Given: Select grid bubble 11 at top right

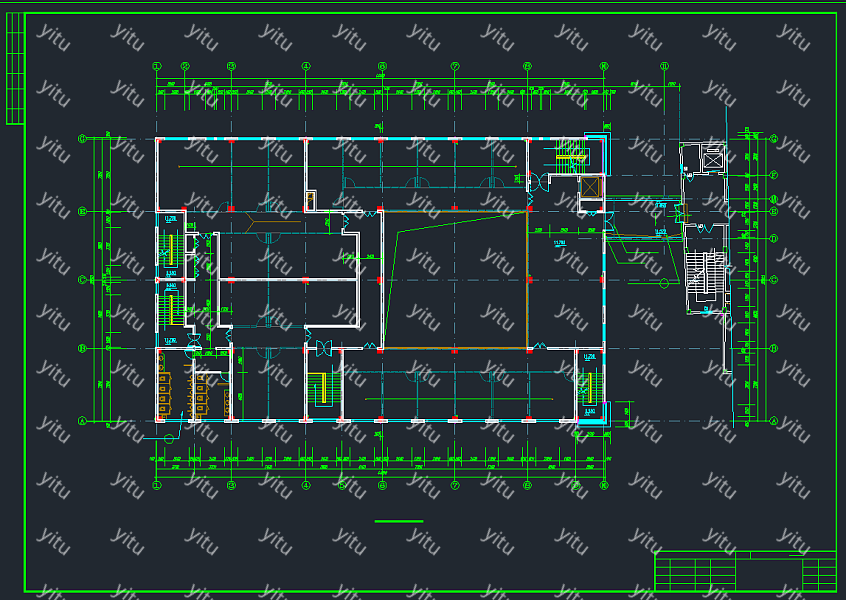Looking at the screenshot, I should [664, 66].
